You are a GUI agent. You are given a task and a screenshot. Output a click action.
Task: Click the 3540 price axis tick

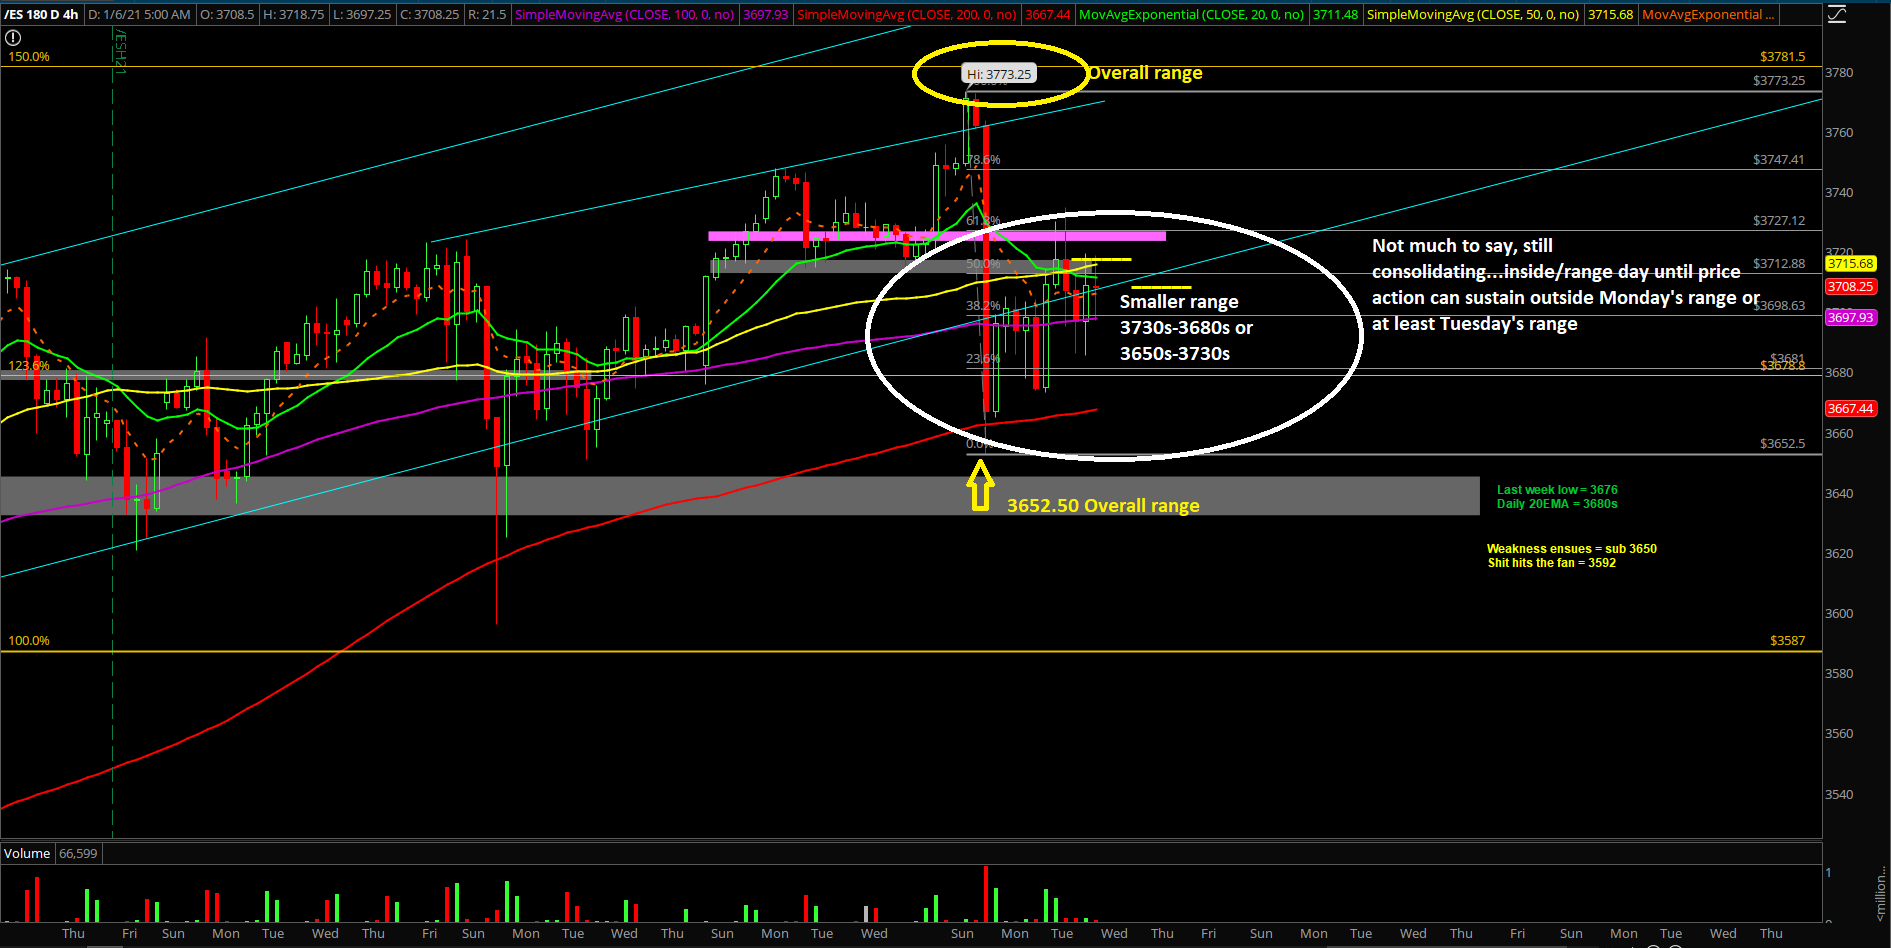tap(1839, 795)
